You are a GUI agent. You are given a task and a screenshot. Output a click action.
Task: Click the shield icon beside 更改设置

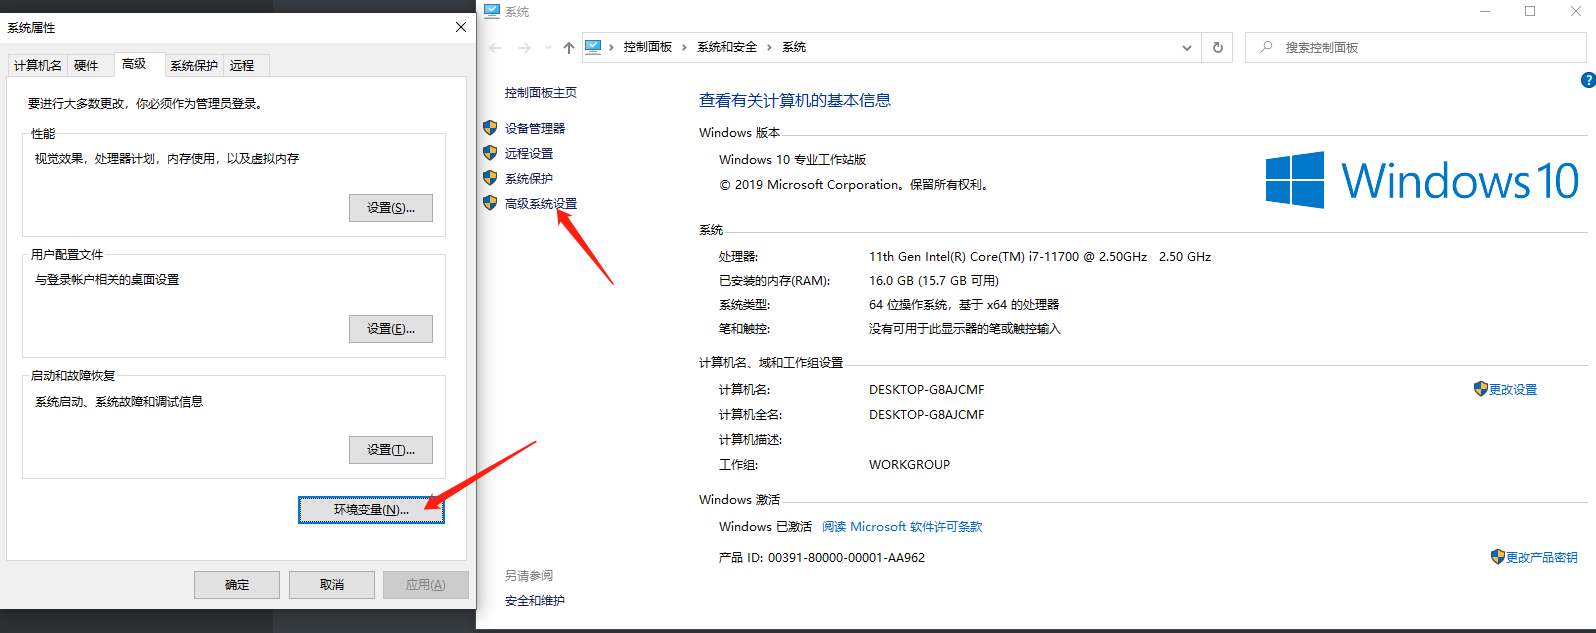pos(1481,389)
